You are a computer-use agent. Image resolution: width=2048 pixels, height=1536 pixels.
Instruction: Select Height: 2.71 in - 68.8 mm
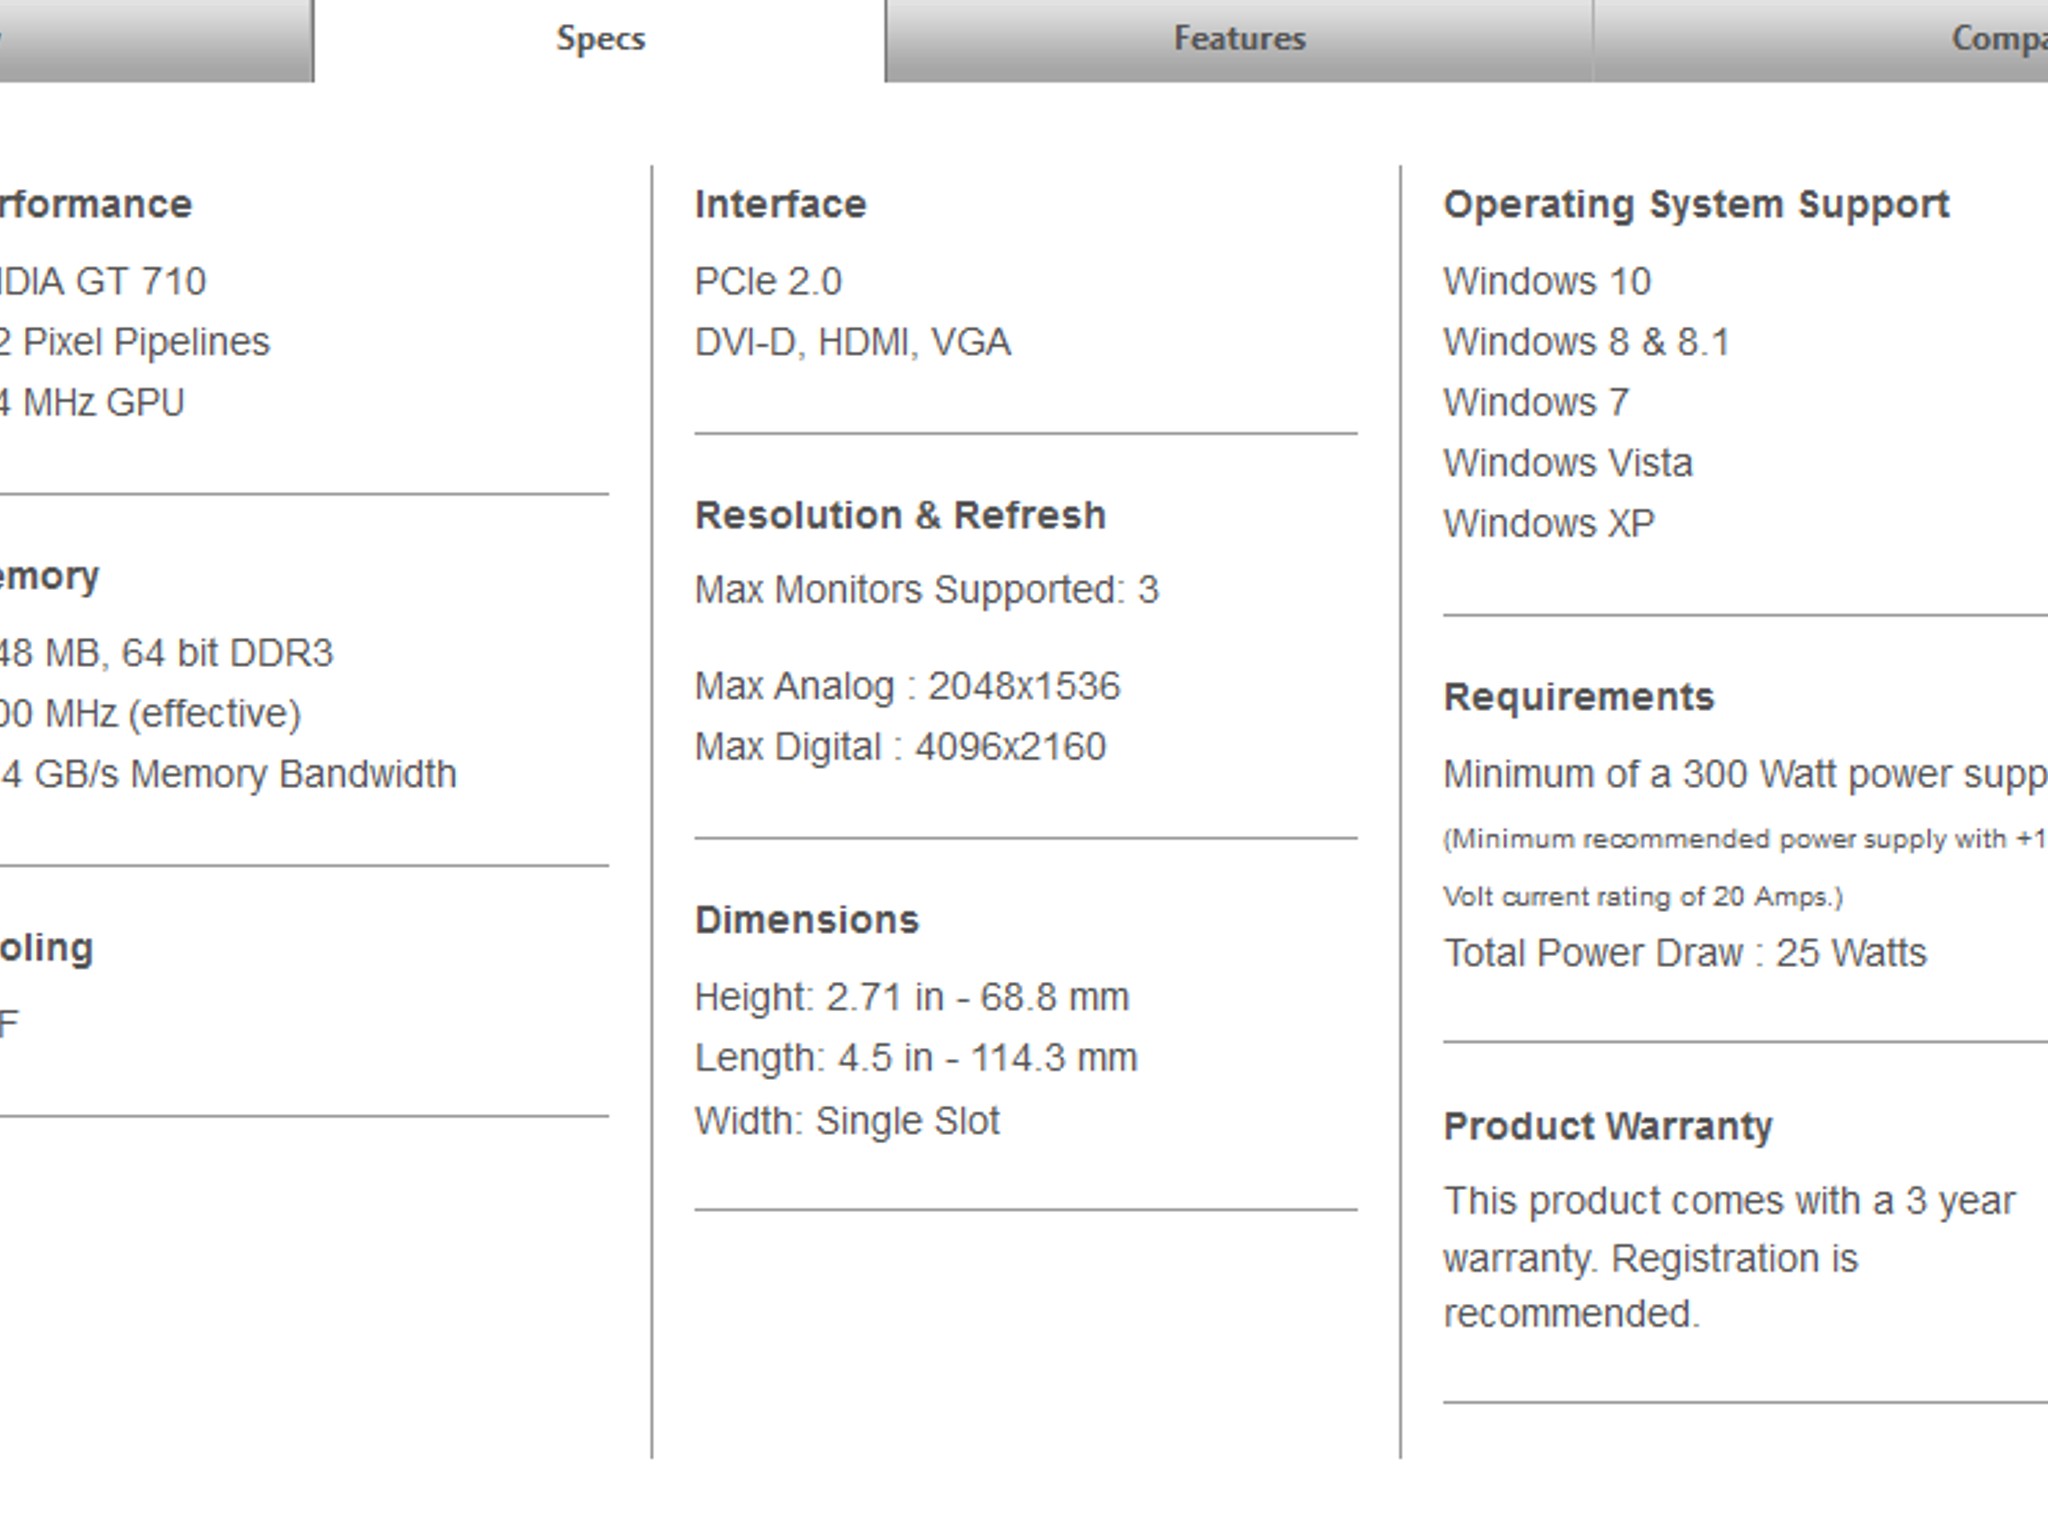click(912, 997)
